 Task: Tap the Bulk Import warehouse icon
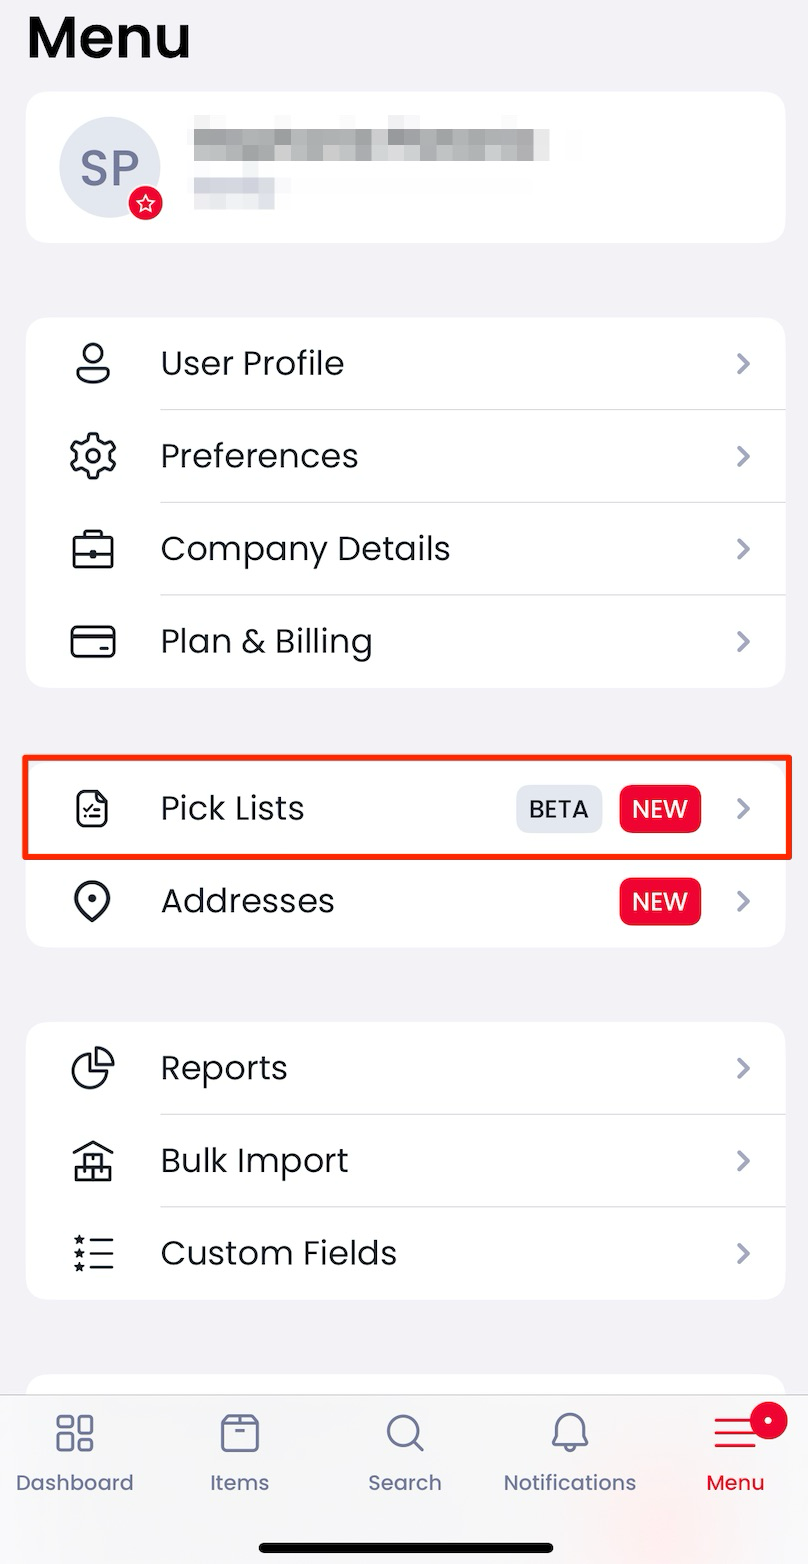[93, 1161]
